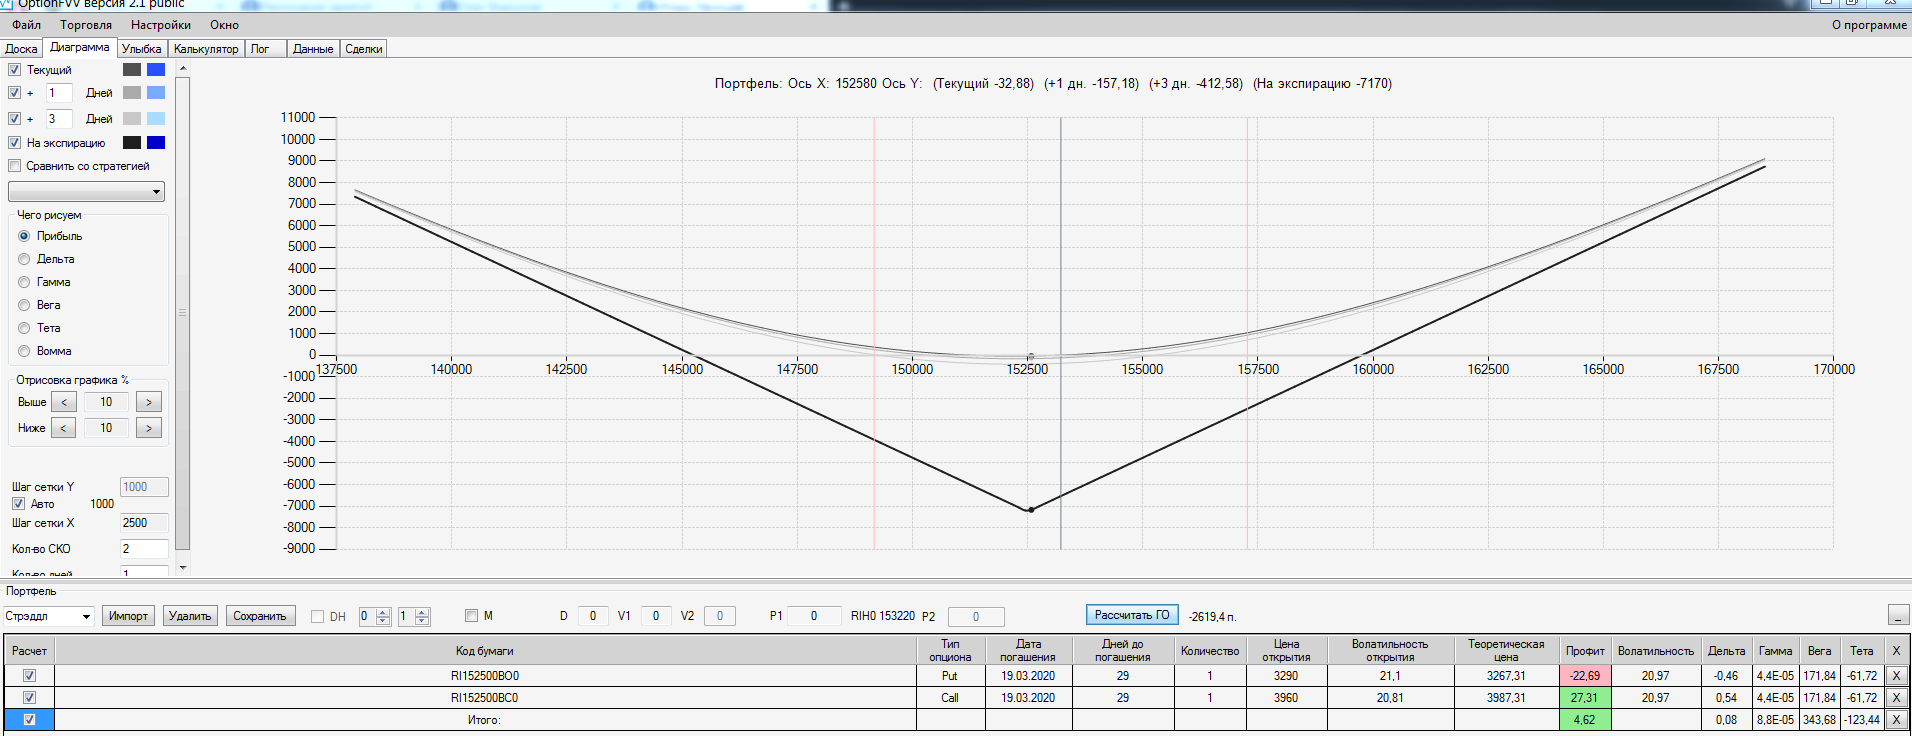Show the Сделки tab
The image size is (1912, 736).
click(x=364, y=49)
